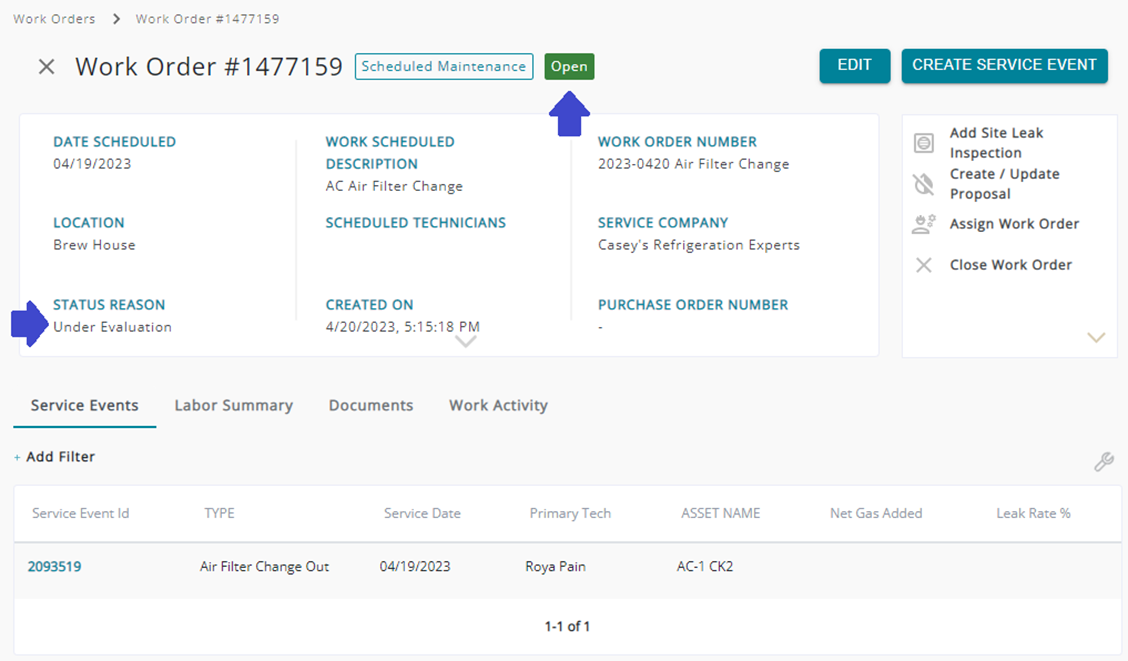Click the 04/19/2023 date scheduled value
The width and height of the screenshot is (1128, 661).
92,164
